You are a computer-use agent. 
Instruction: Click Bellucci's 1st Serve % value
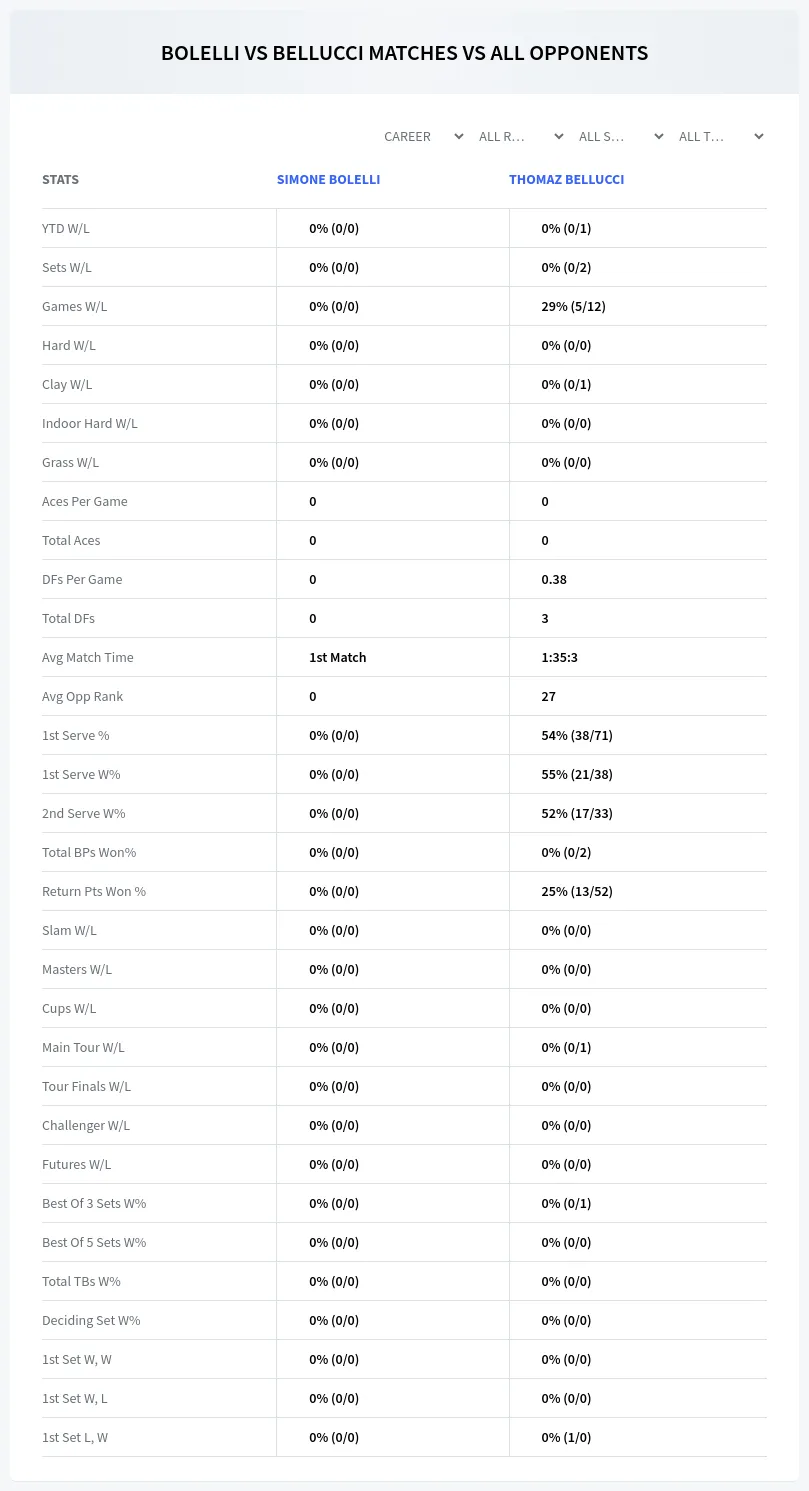pos(577,735)
